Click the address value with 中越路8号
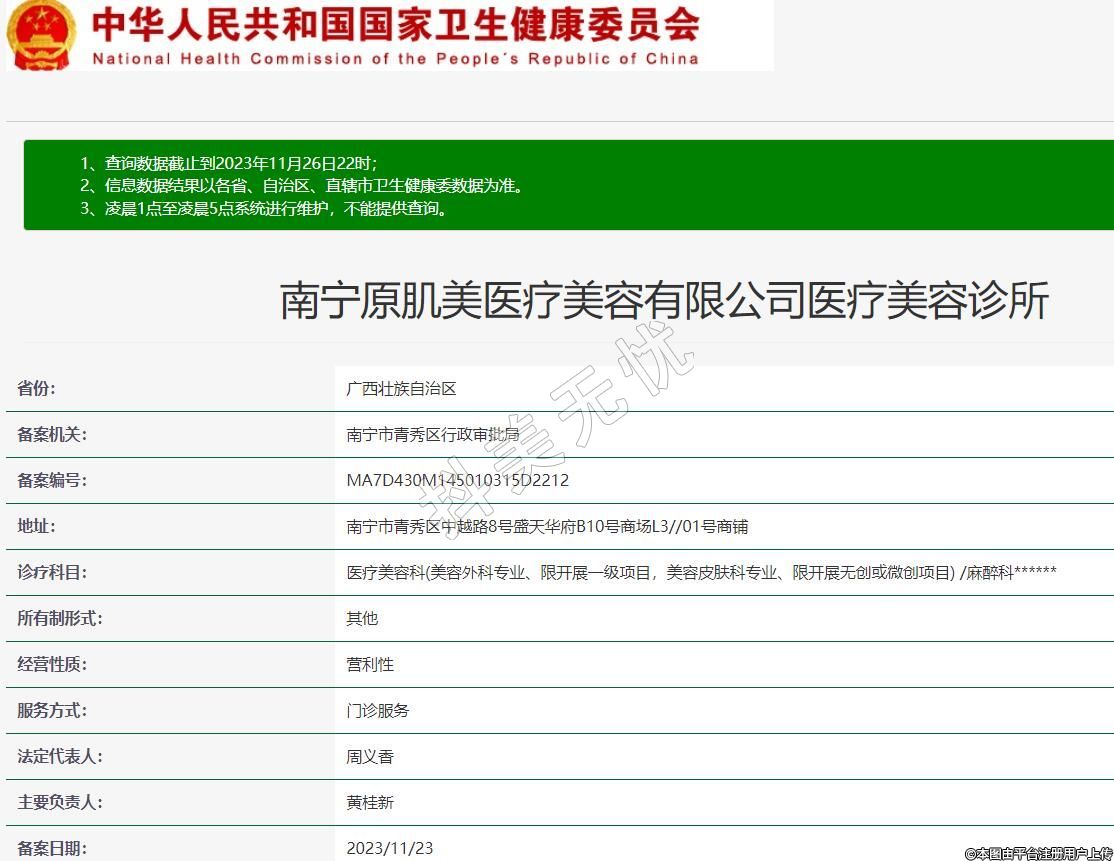Image resolution: width=1114 pixels, height=861 pixels. (547, 526)
